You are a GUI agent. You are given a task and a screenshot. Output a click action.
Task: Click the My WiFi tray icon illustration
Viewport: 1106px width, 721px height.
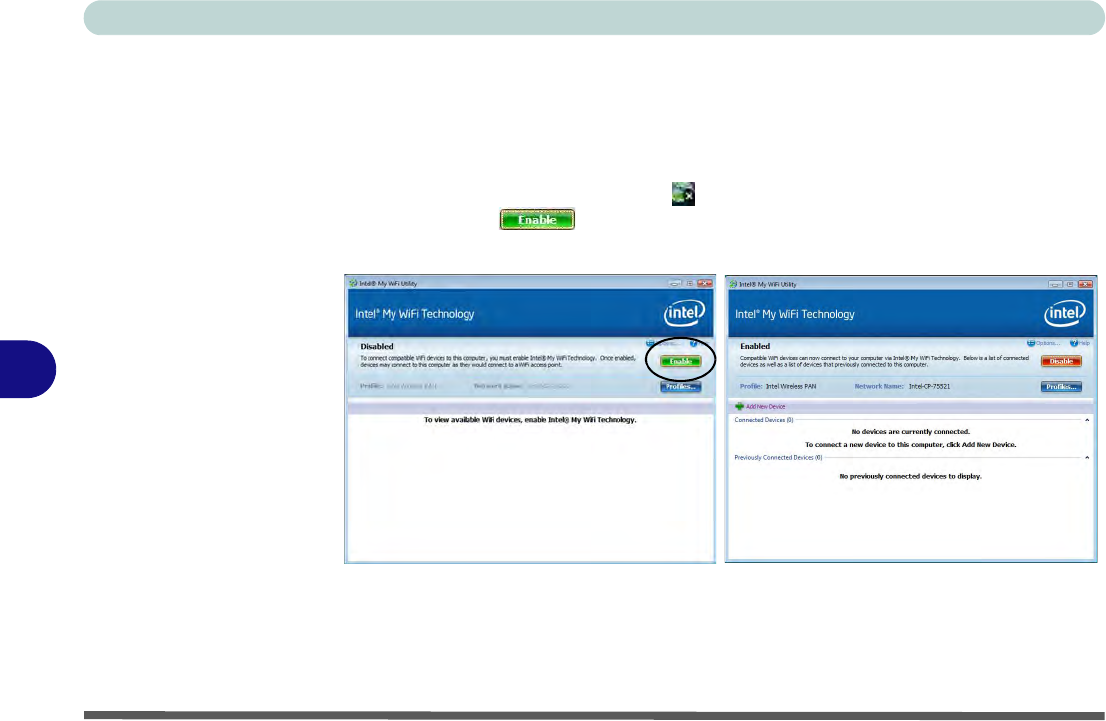click(683, 193)
